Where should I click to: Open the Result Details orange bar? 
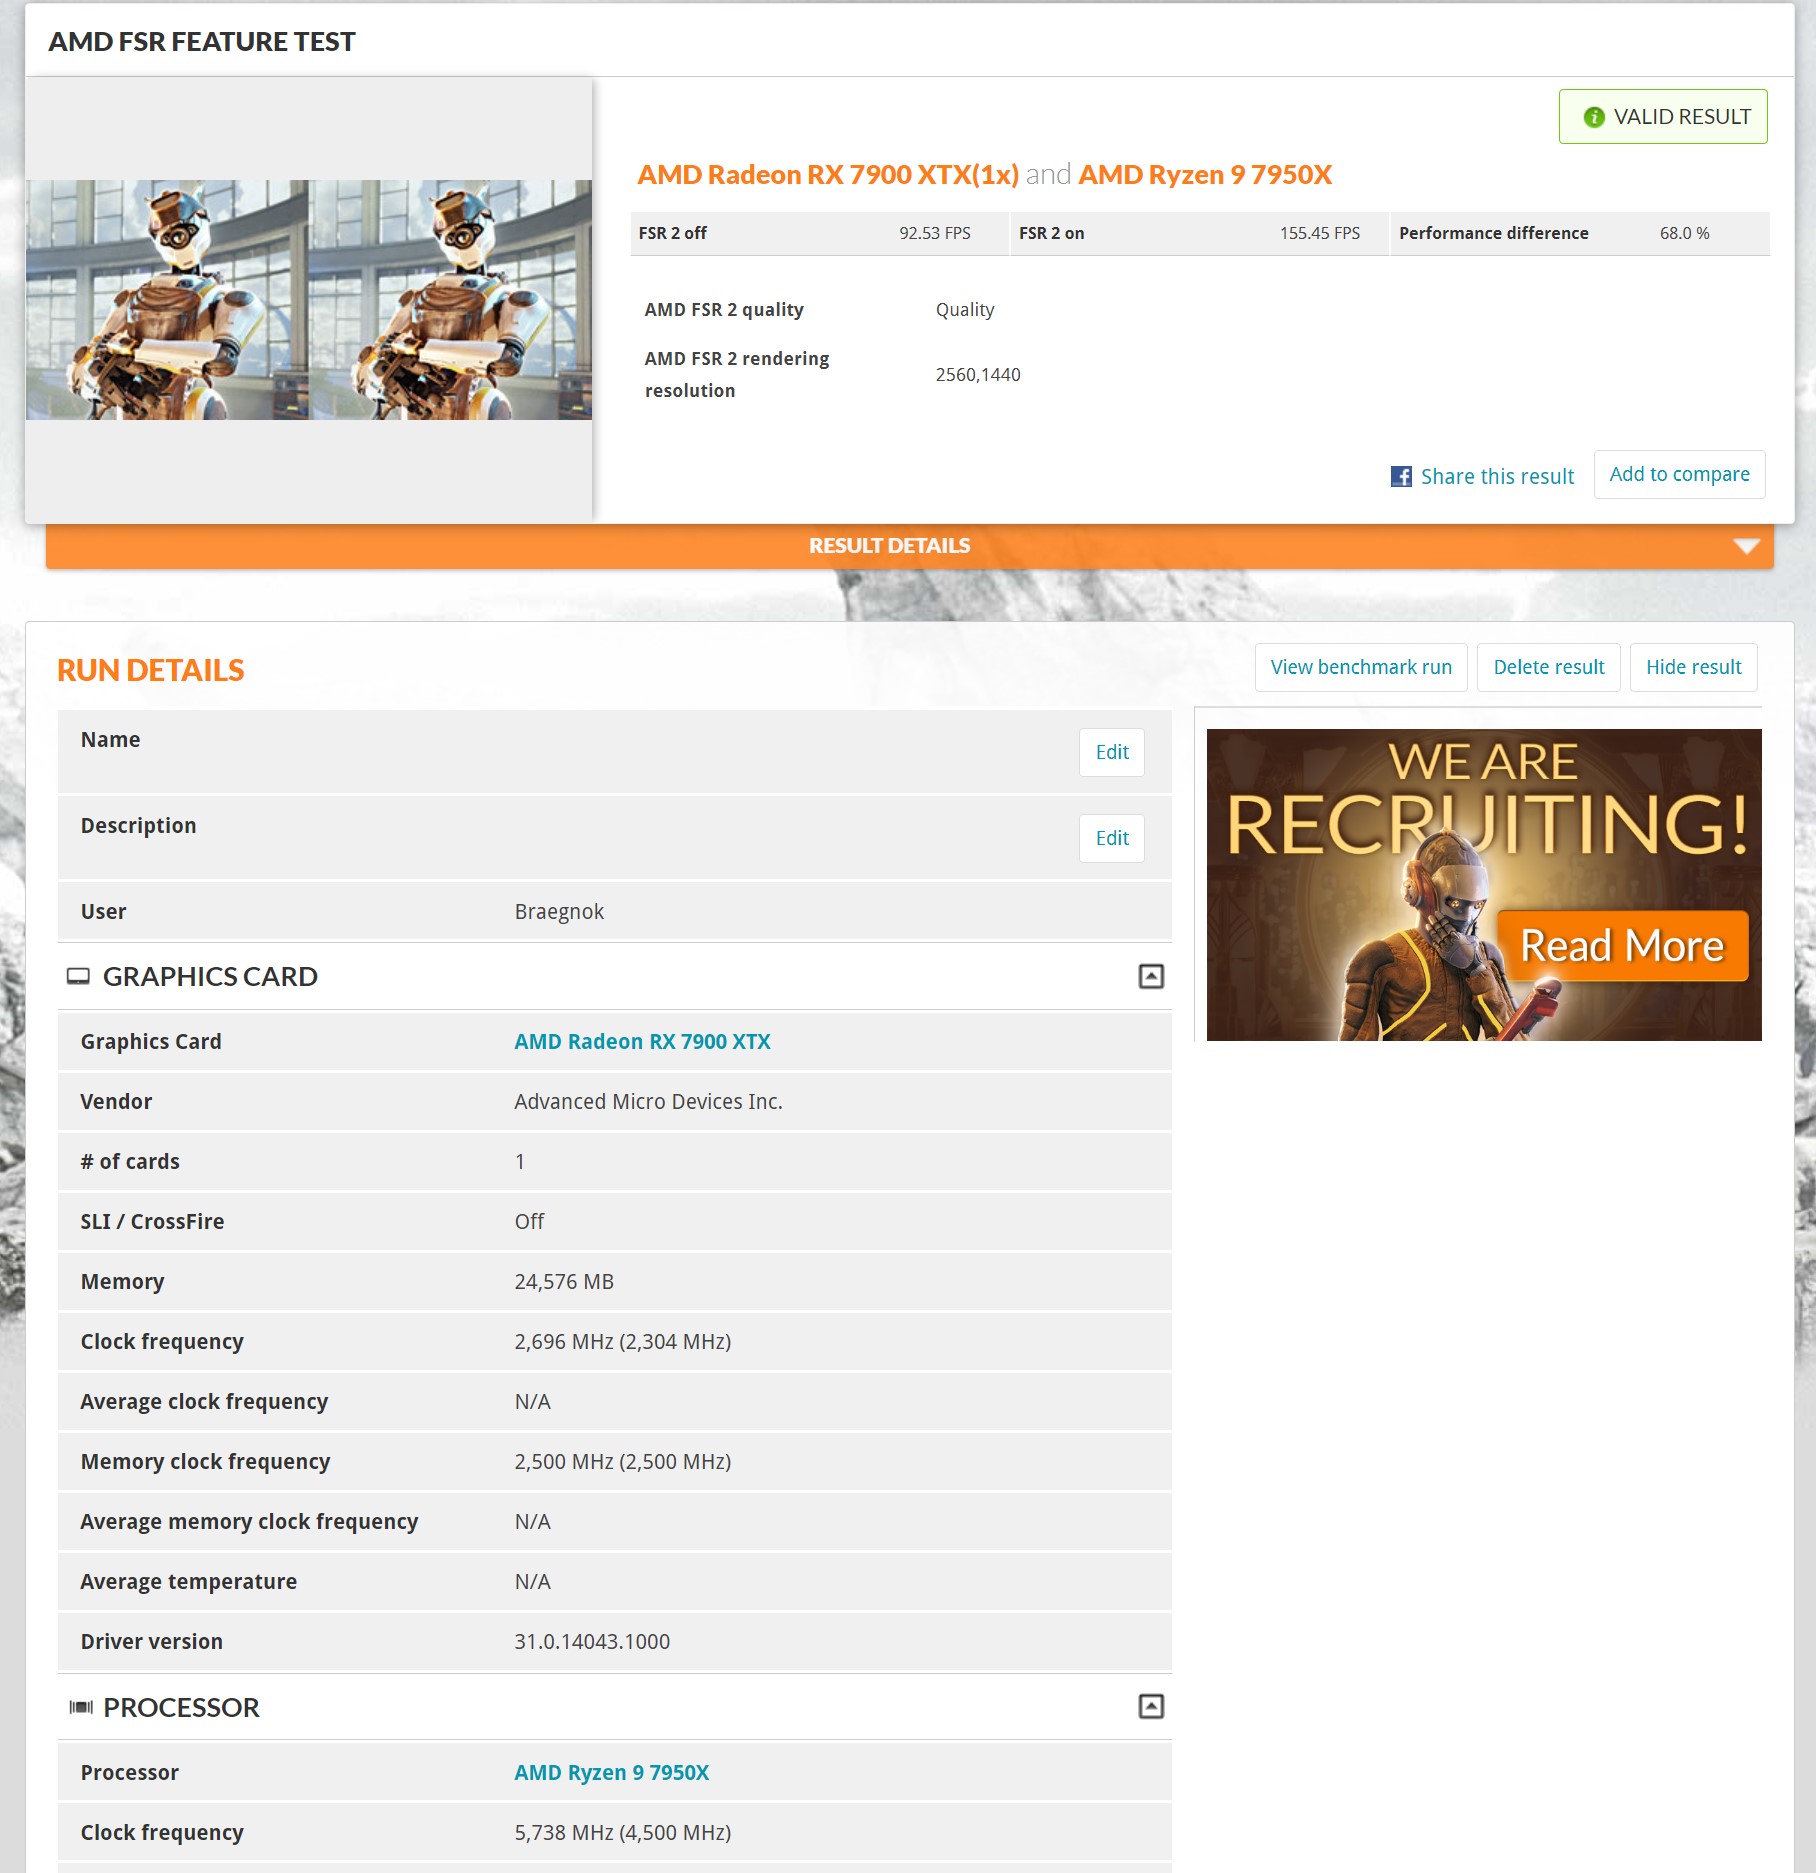(909, 546)
